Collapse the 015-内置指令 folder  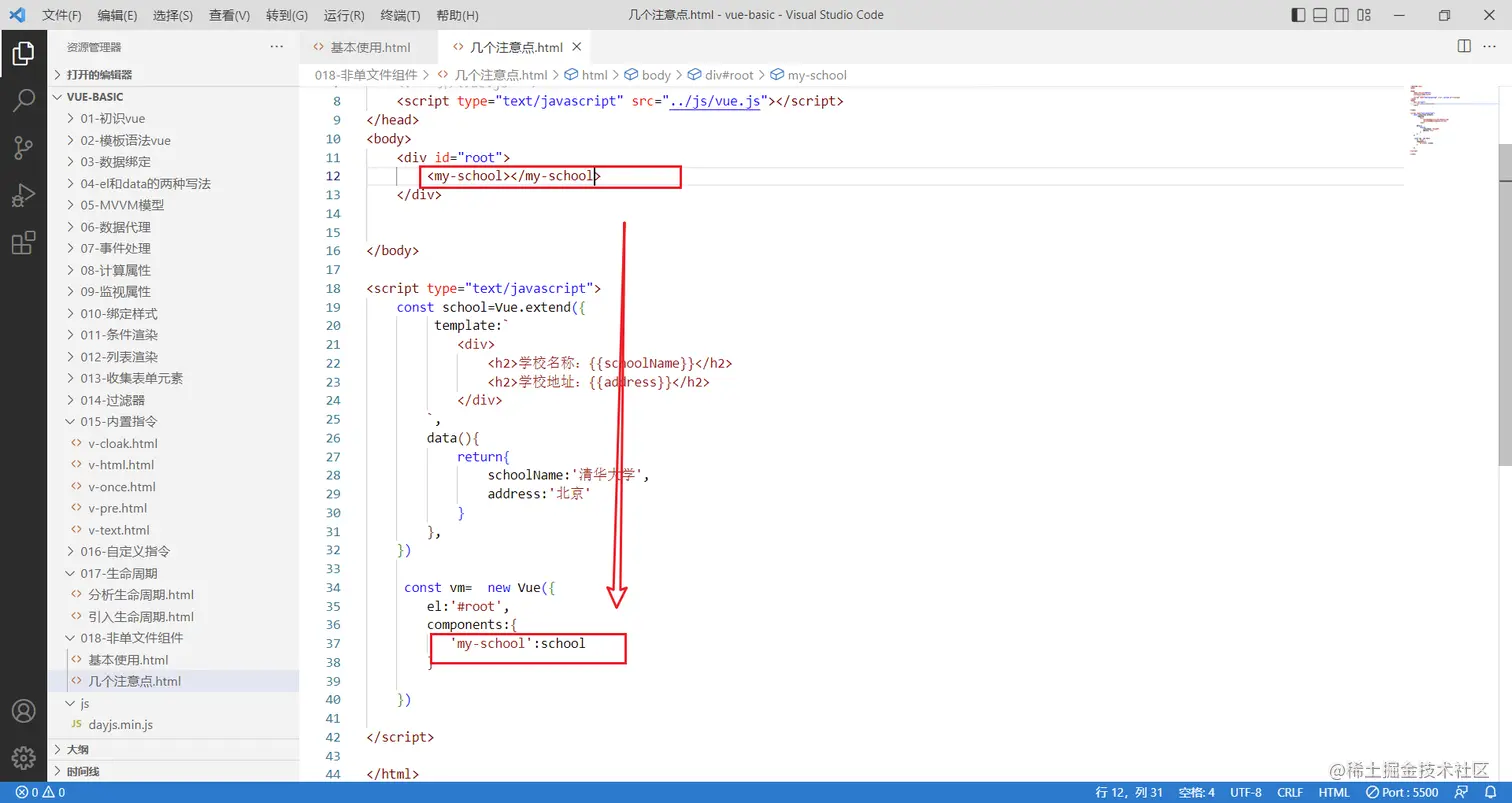[174, 421]
